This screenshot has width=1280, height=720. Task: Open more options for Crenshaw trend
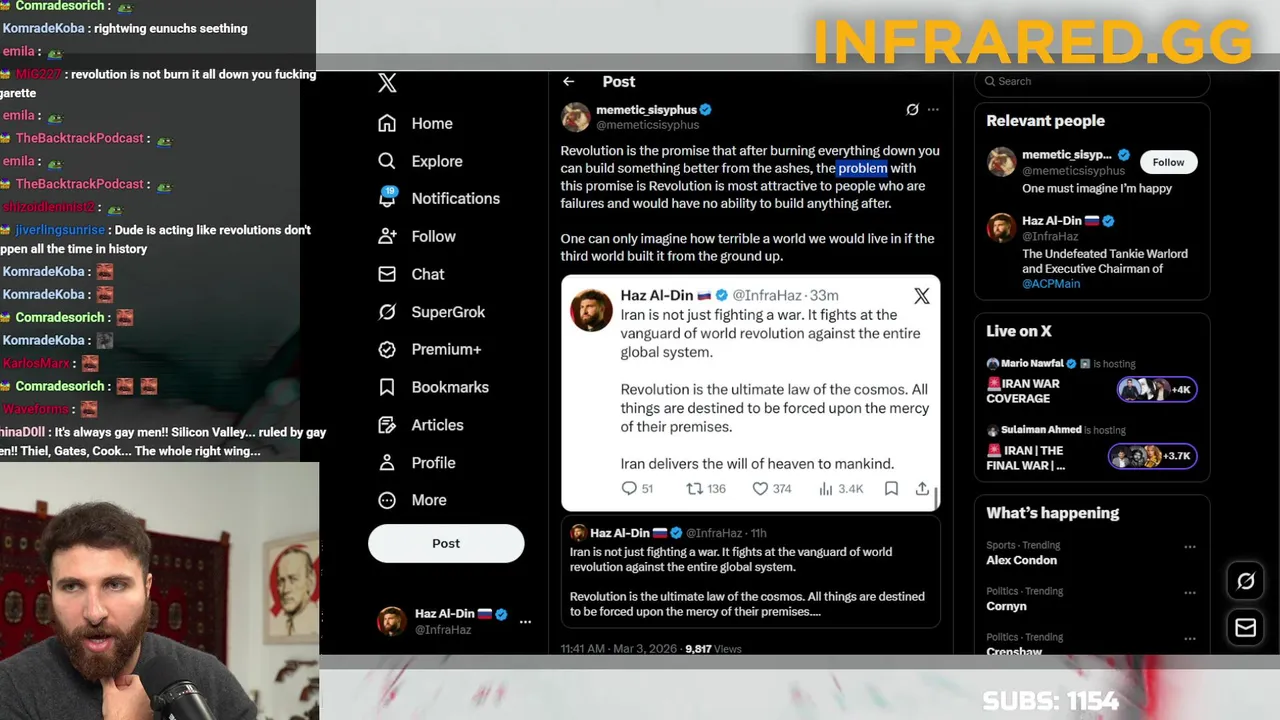[x=1189, y=638]
